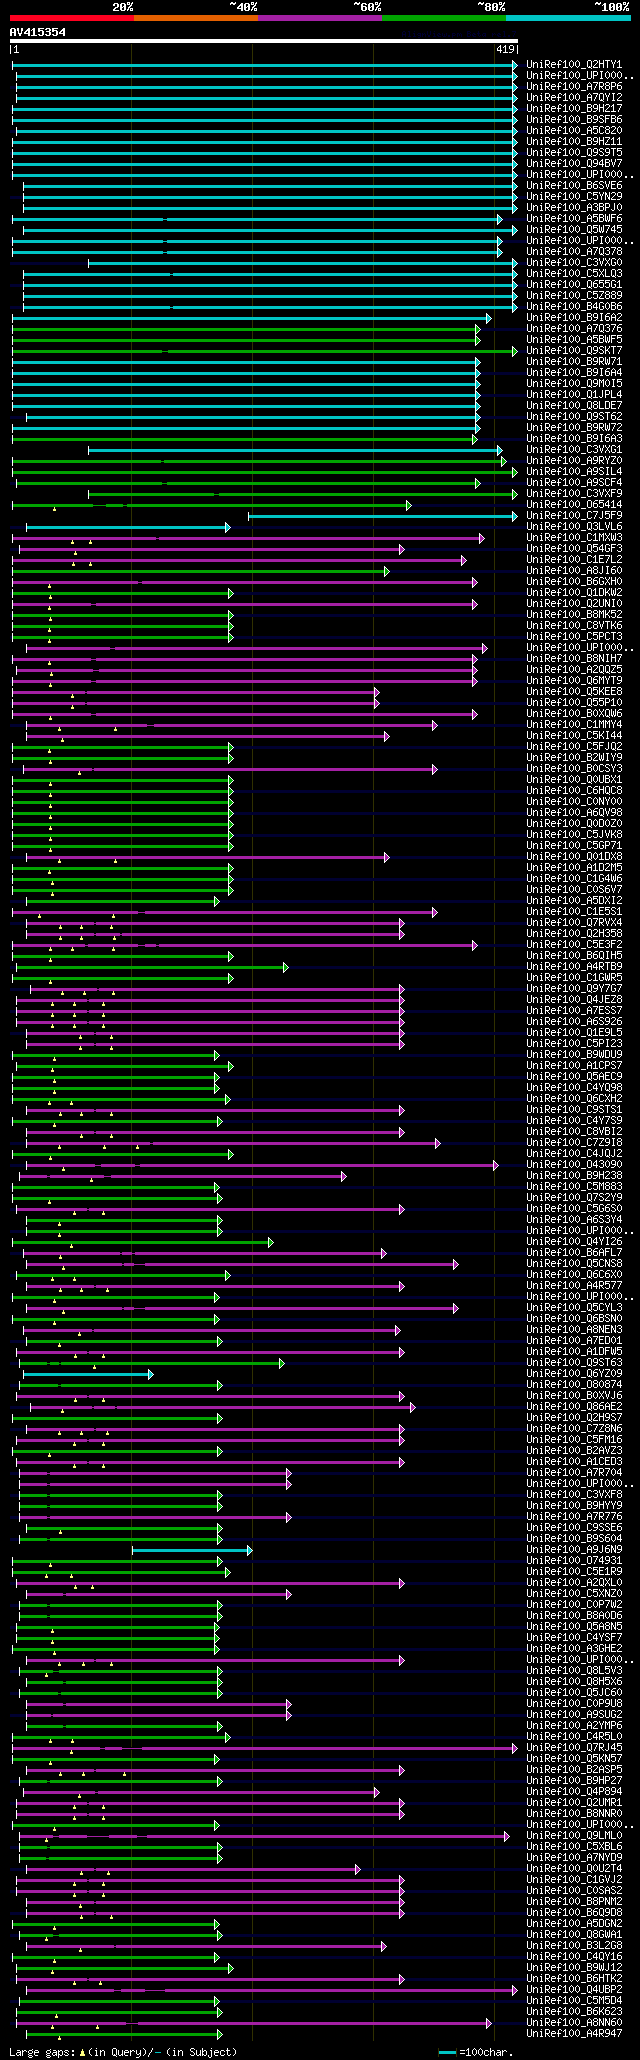Select hit label UniRef100_Q4P894
This screenshot has height=2060, width=640.
[574, 1791]
